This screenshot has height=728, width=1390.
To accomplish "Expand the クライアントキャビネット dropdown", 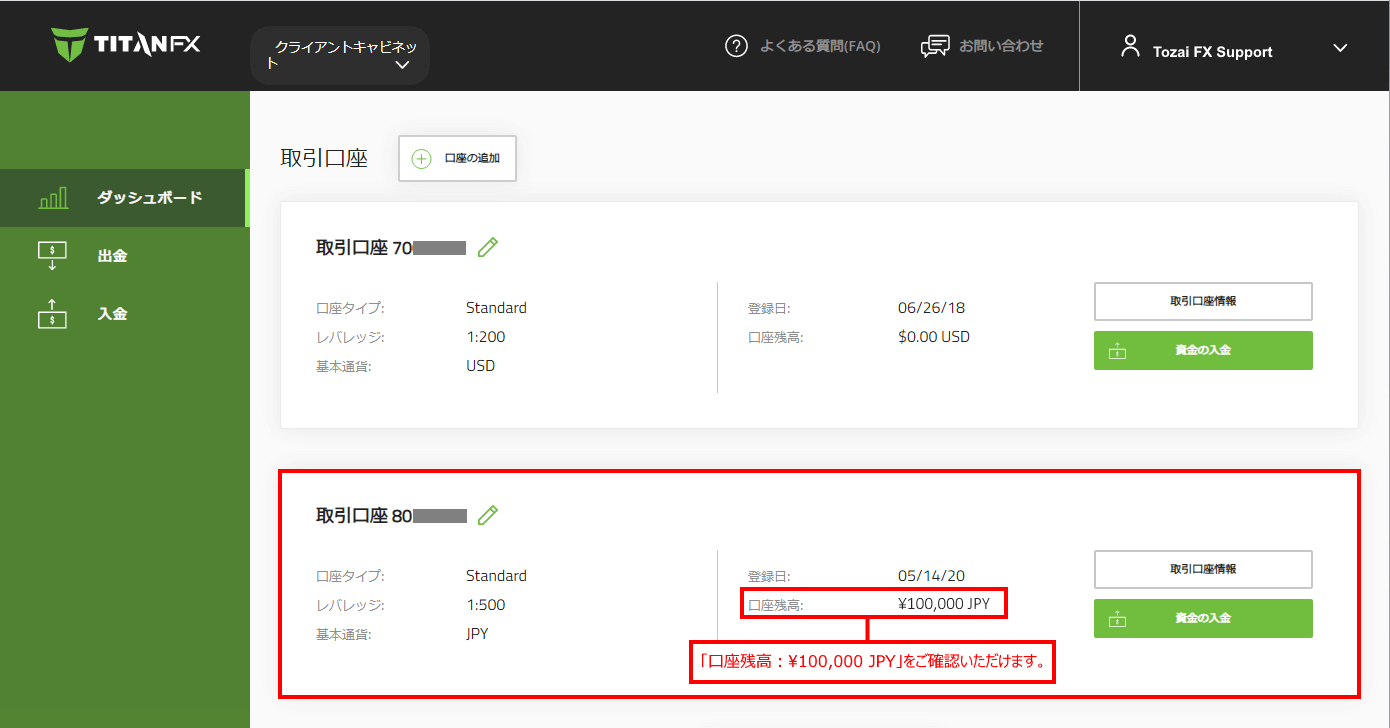I will 403,64.
